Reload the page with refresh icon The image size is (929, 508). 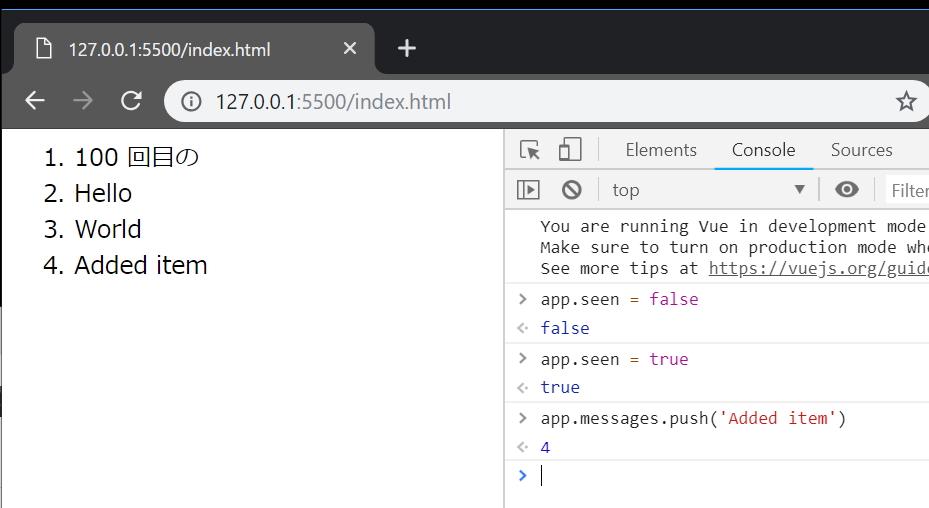131,101
